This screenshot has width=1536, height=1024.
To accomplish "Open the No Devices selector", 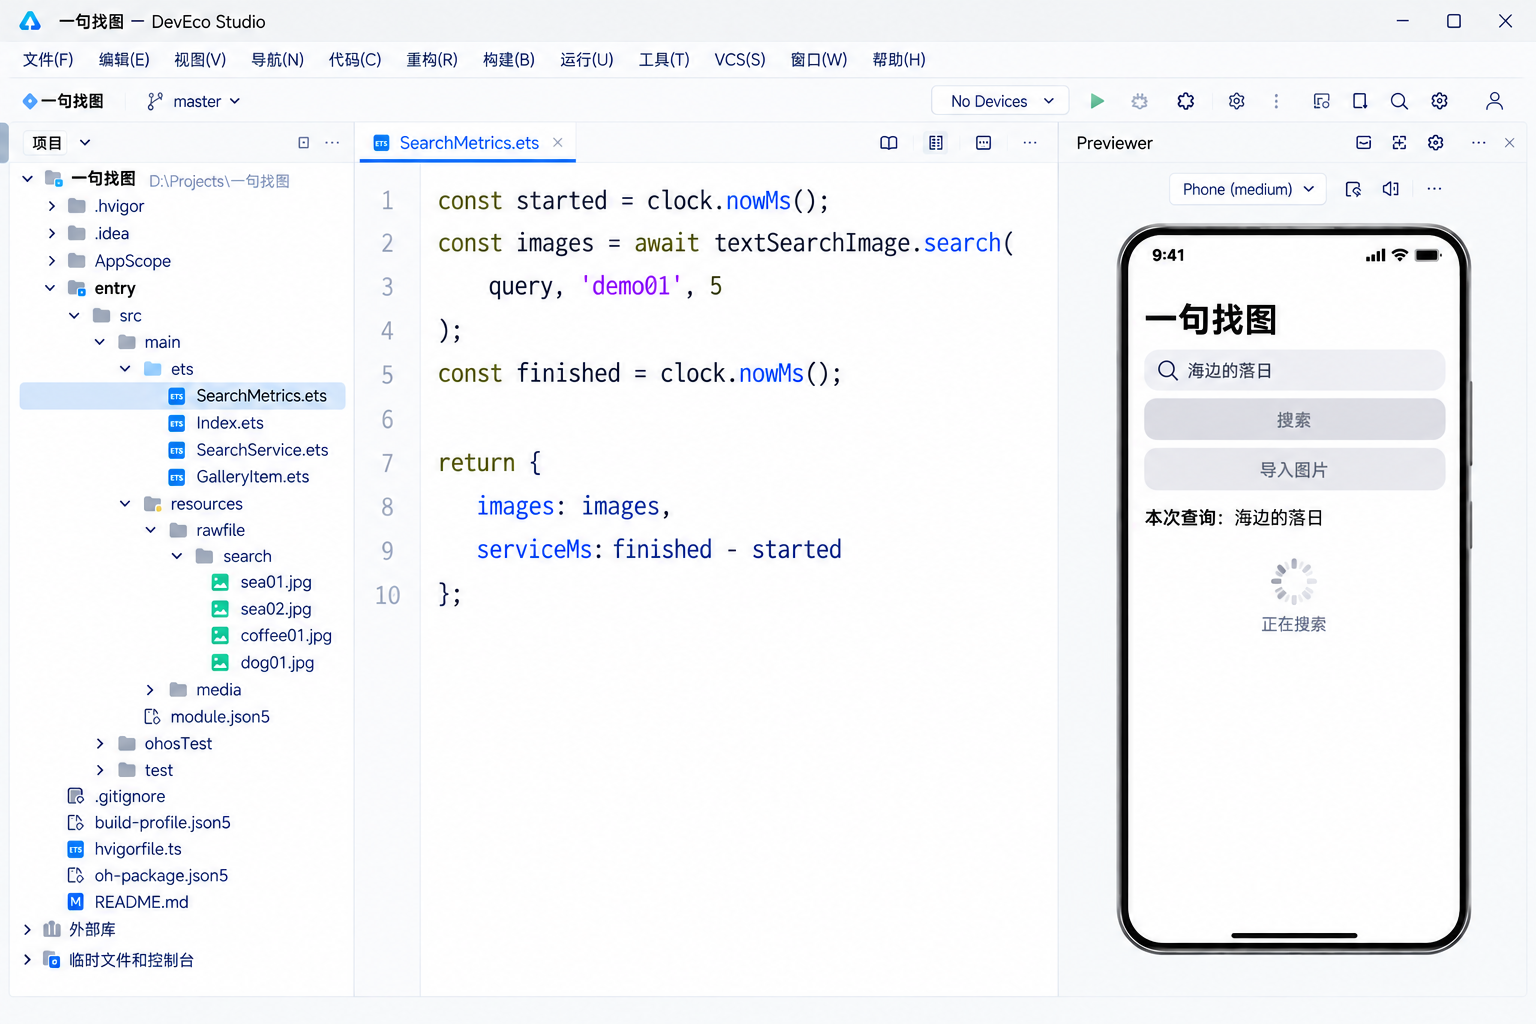I will (x=1001, y=101).
